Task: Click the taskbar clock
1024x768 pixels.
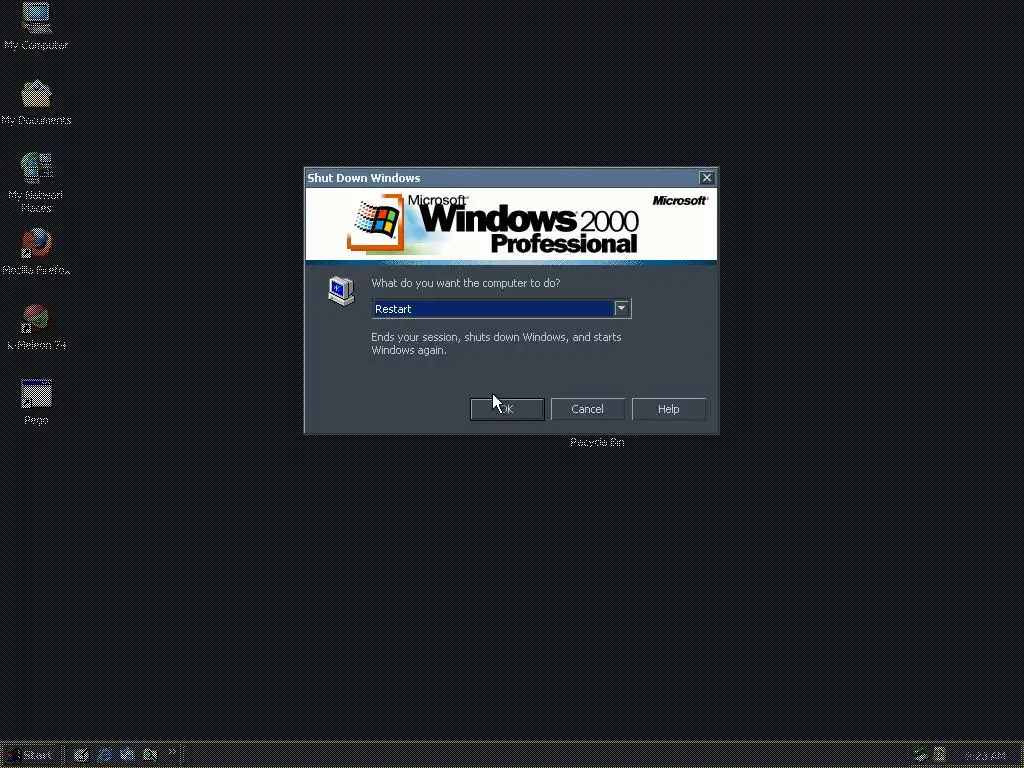Action: (x=984, y=756)
